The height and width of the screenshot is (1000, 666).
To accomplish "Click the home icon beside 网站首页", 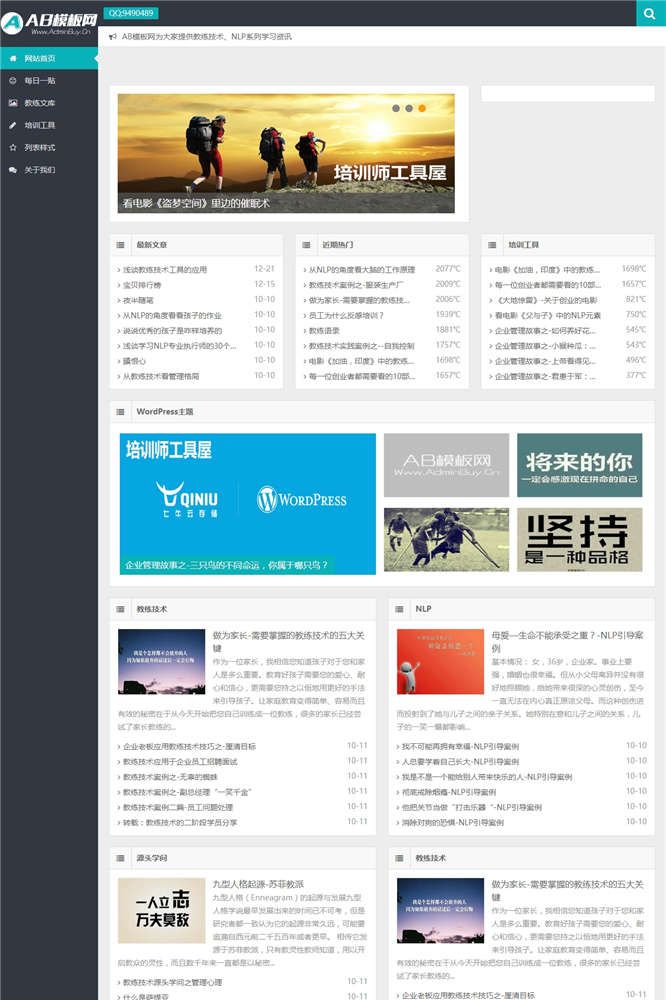I will click(x=13, y=60).
